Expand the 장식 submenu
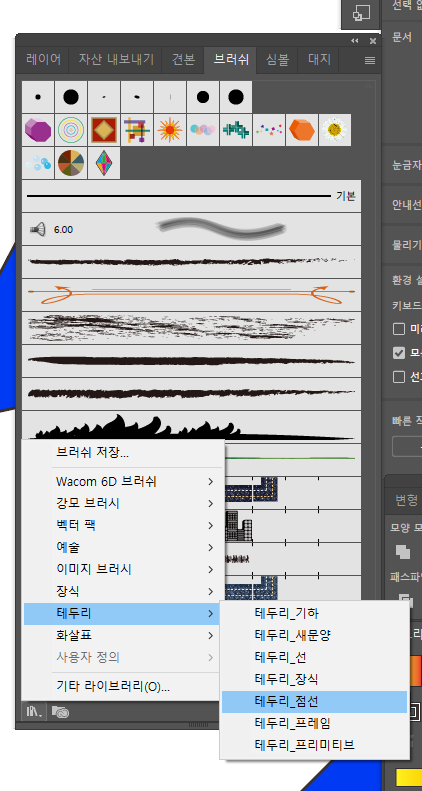Viewport: 422px width, 791px height. [x=122, y=591]
